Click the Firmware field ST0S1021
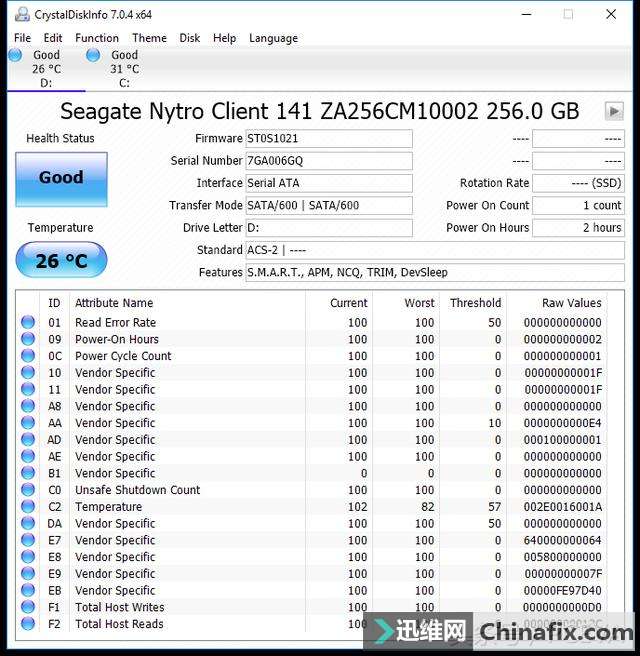The width and height of the screenshot is (640, 656). click(x=329, y=138)
